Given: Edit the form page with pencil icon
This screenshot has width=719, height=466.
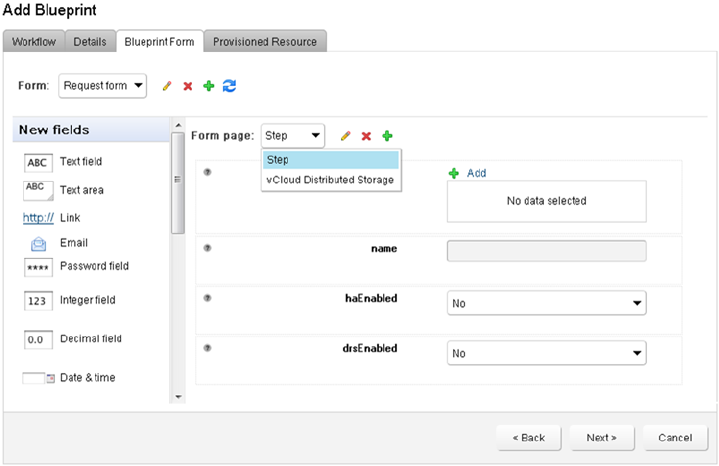Looking at the screenshot, I should pyautogui.click(x=346, y=136).
